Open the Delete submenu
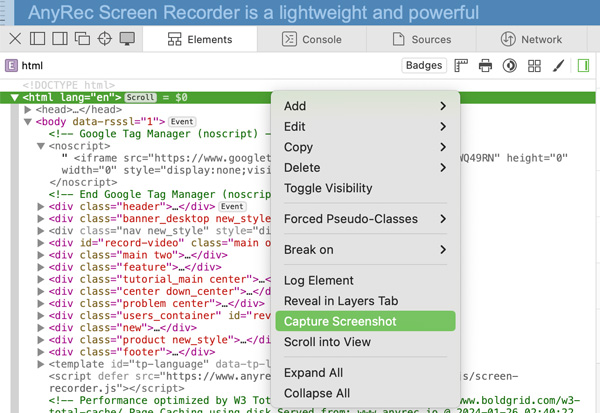 [x=365, y=168]
